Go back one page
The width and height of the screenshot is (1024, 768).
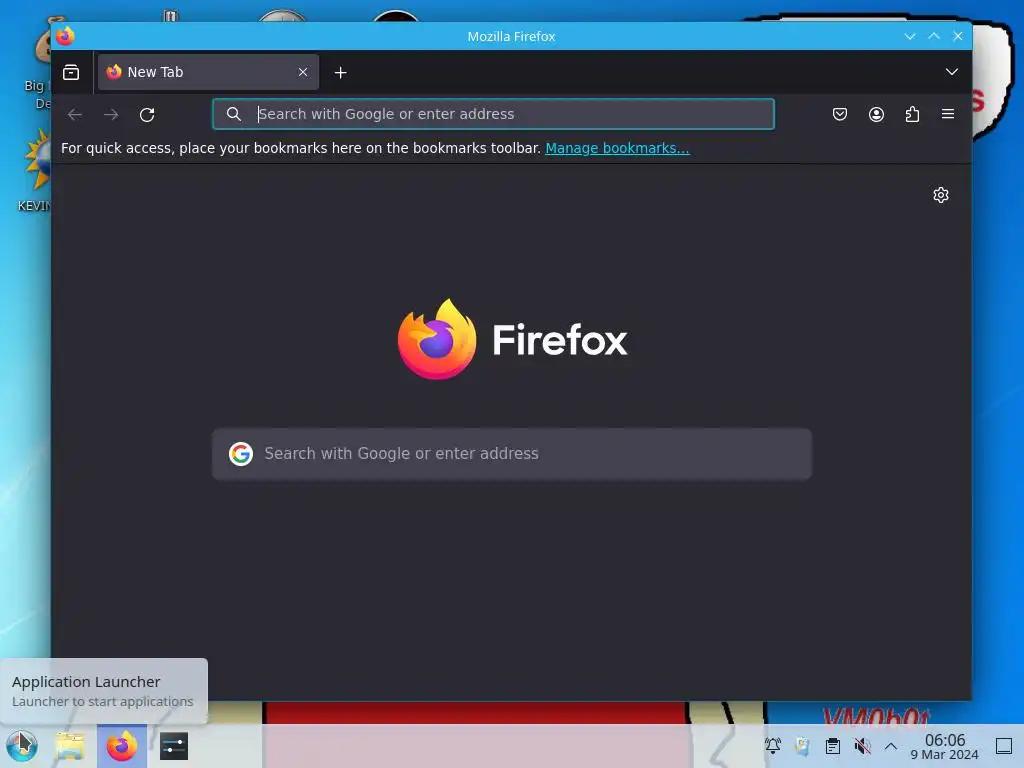[x=75, y=115]
